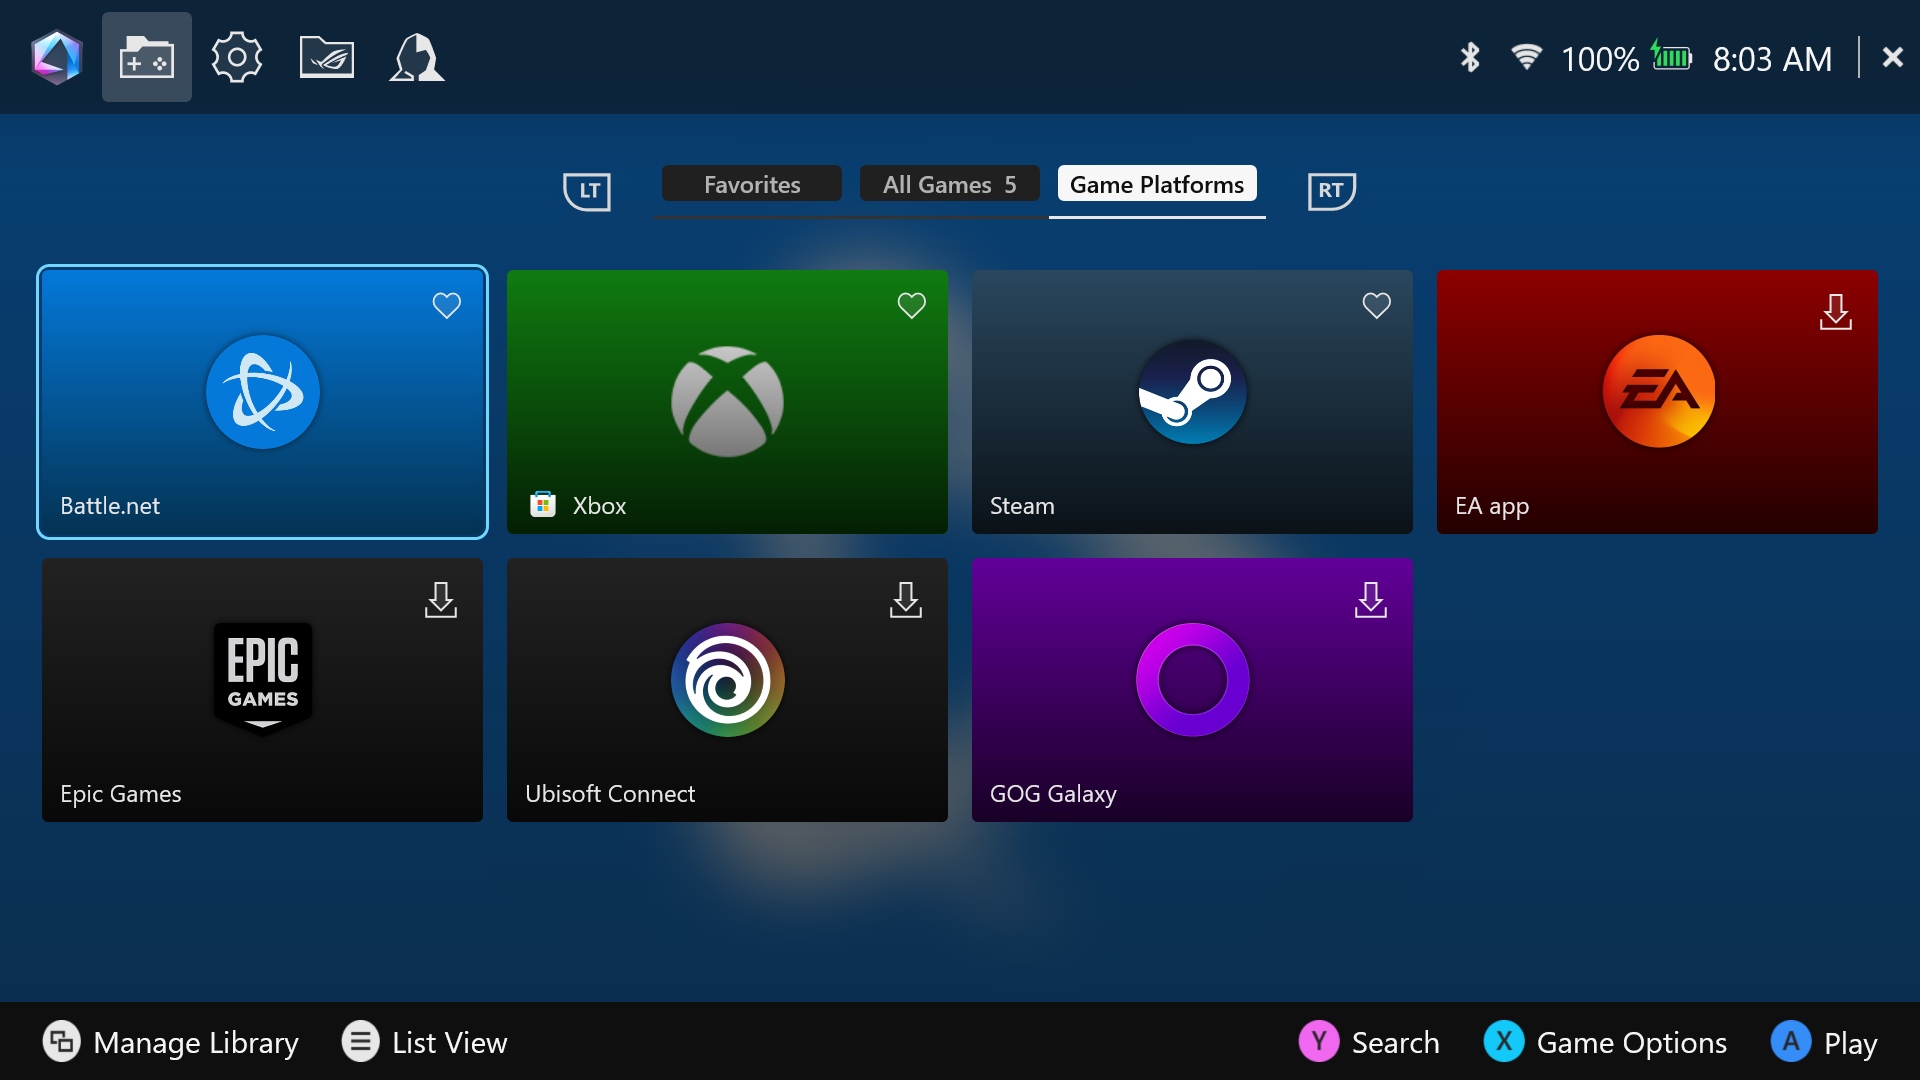Click download icon on GOG Galaxy tile

1370,600
